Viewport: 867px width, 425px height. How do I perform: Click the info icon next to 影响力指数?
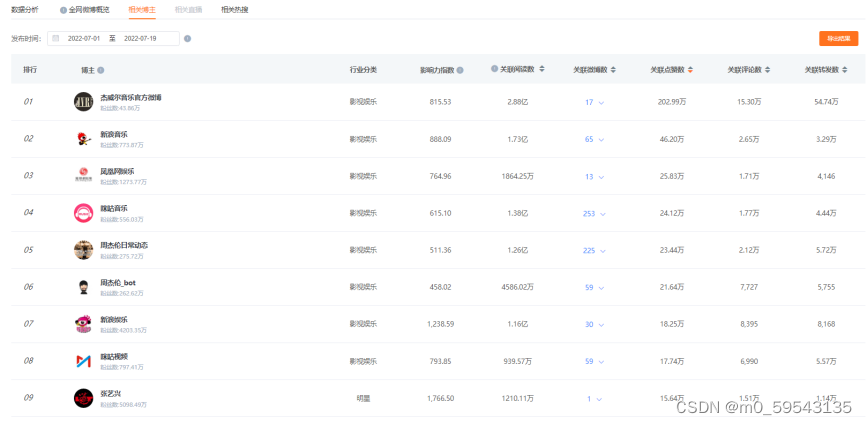click(x=460, y=70)
